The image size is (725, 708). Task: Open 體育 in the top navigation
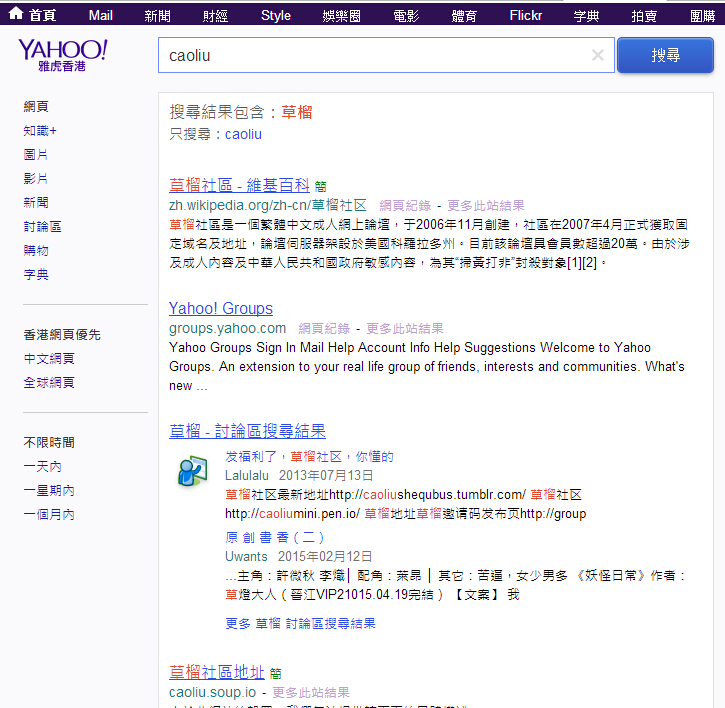pos(464,16)
